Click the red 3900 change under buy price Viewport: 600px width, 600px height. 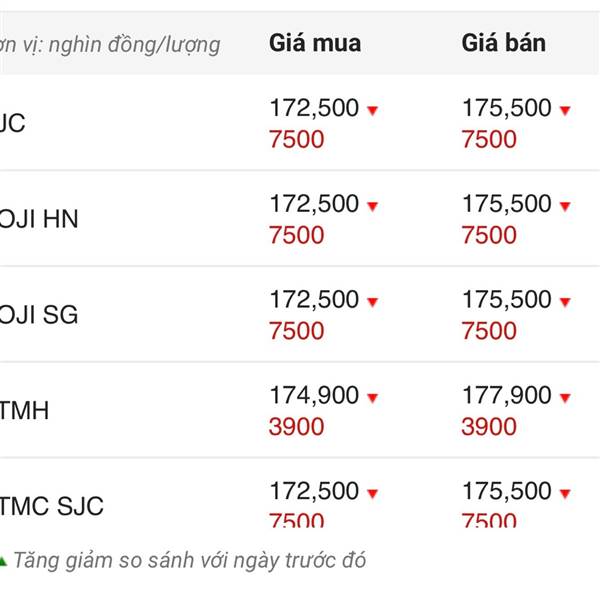296,427
